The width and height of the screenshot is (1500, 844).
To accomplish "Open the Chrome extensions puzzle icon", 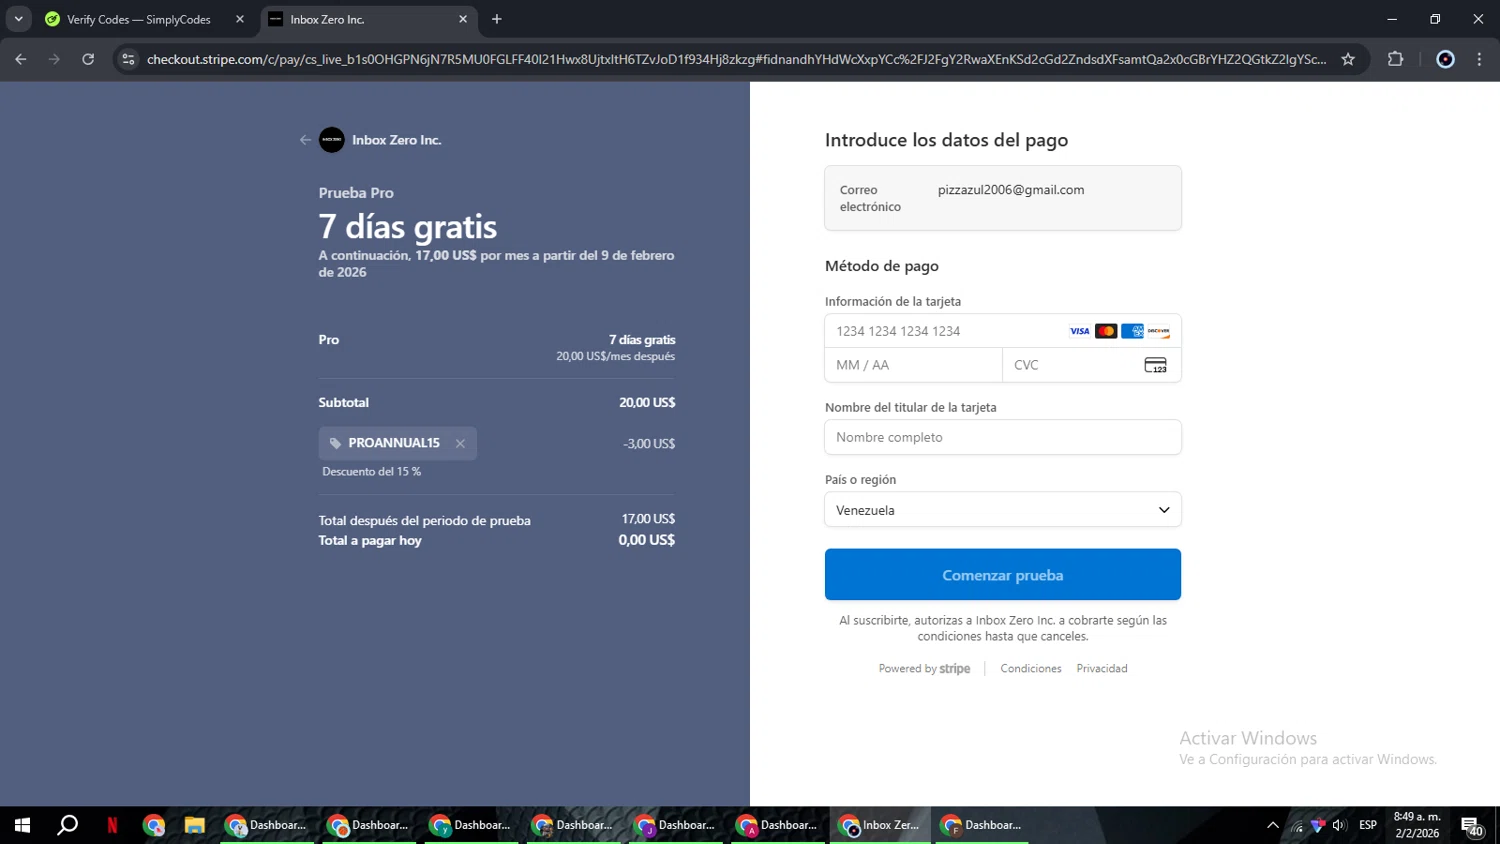I will (1396, 59).
